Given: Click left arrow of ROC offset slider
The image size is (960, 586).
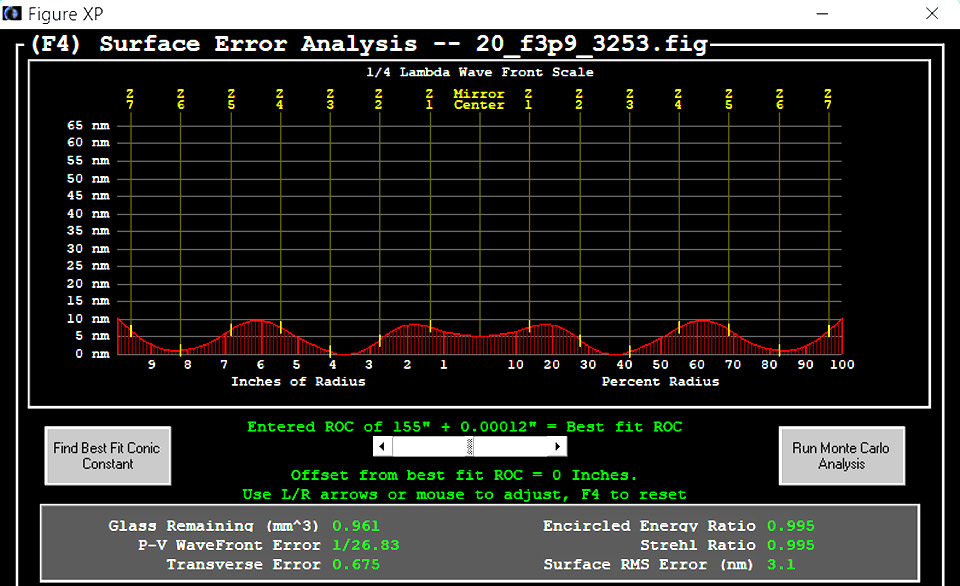Looking at the screenshot, I should (x=382, y=447).
